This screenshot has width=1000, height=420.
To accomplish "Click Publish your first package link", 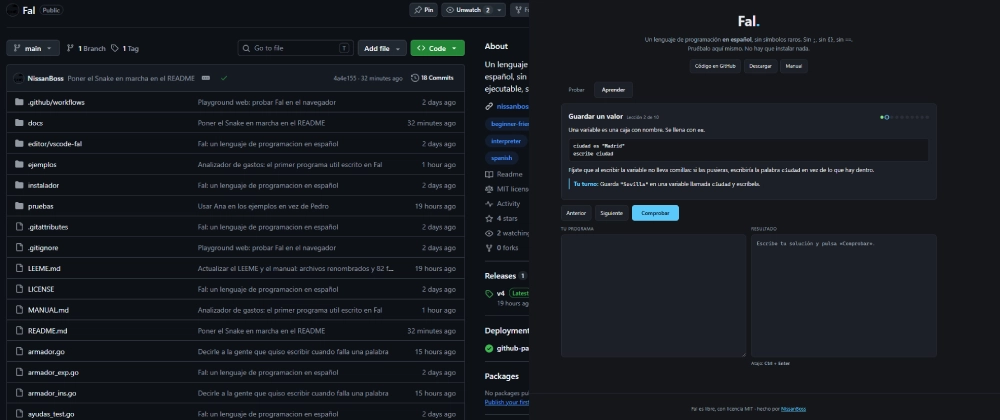I will click(507, 402).
